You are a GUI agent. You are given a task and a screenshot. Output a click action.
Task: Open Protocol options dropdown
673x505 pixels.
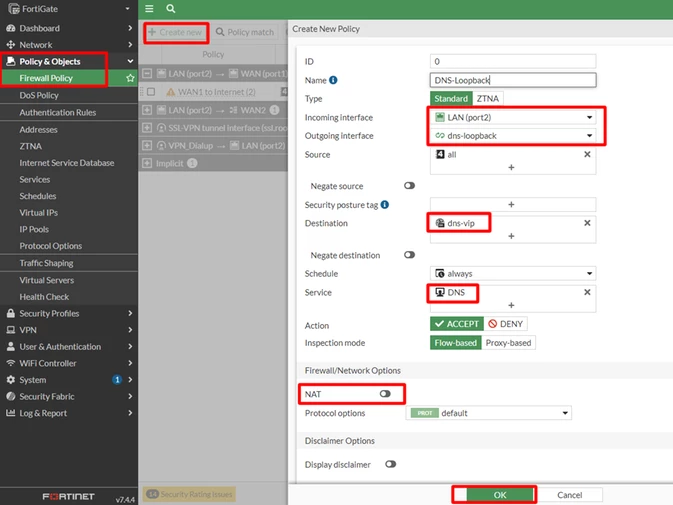click(488, 413)
